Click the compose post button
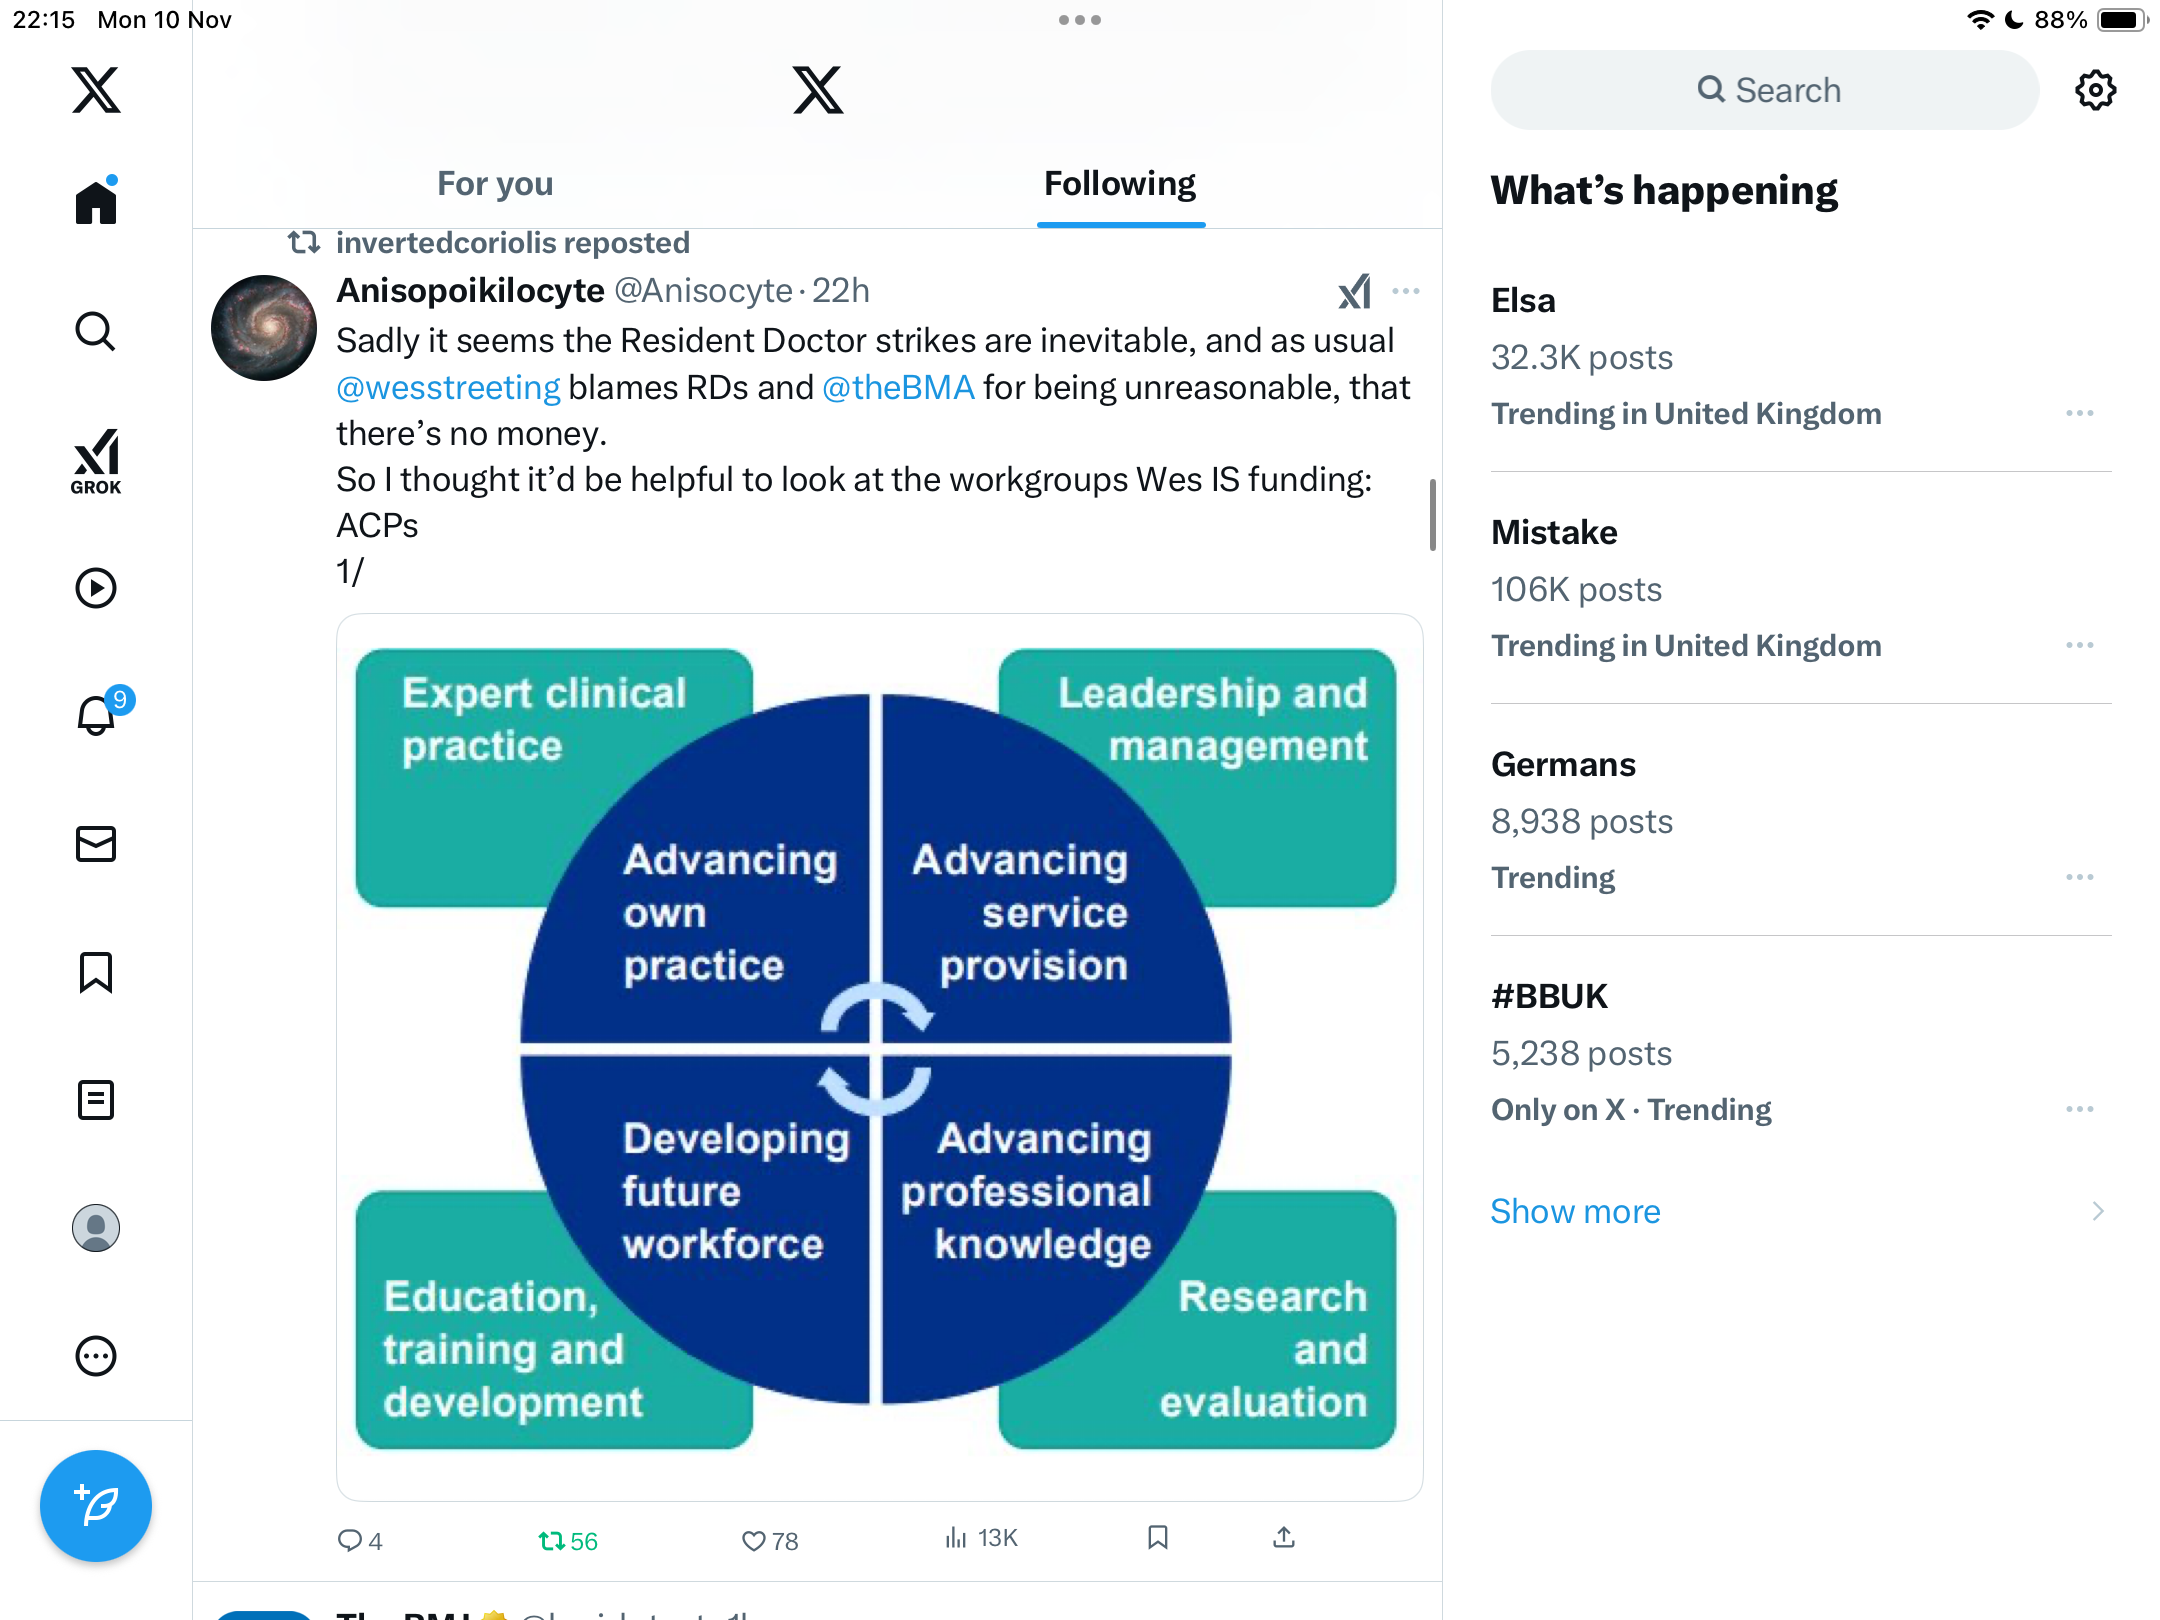This screenshot has width=2160, height=1620. (96, 1505)
